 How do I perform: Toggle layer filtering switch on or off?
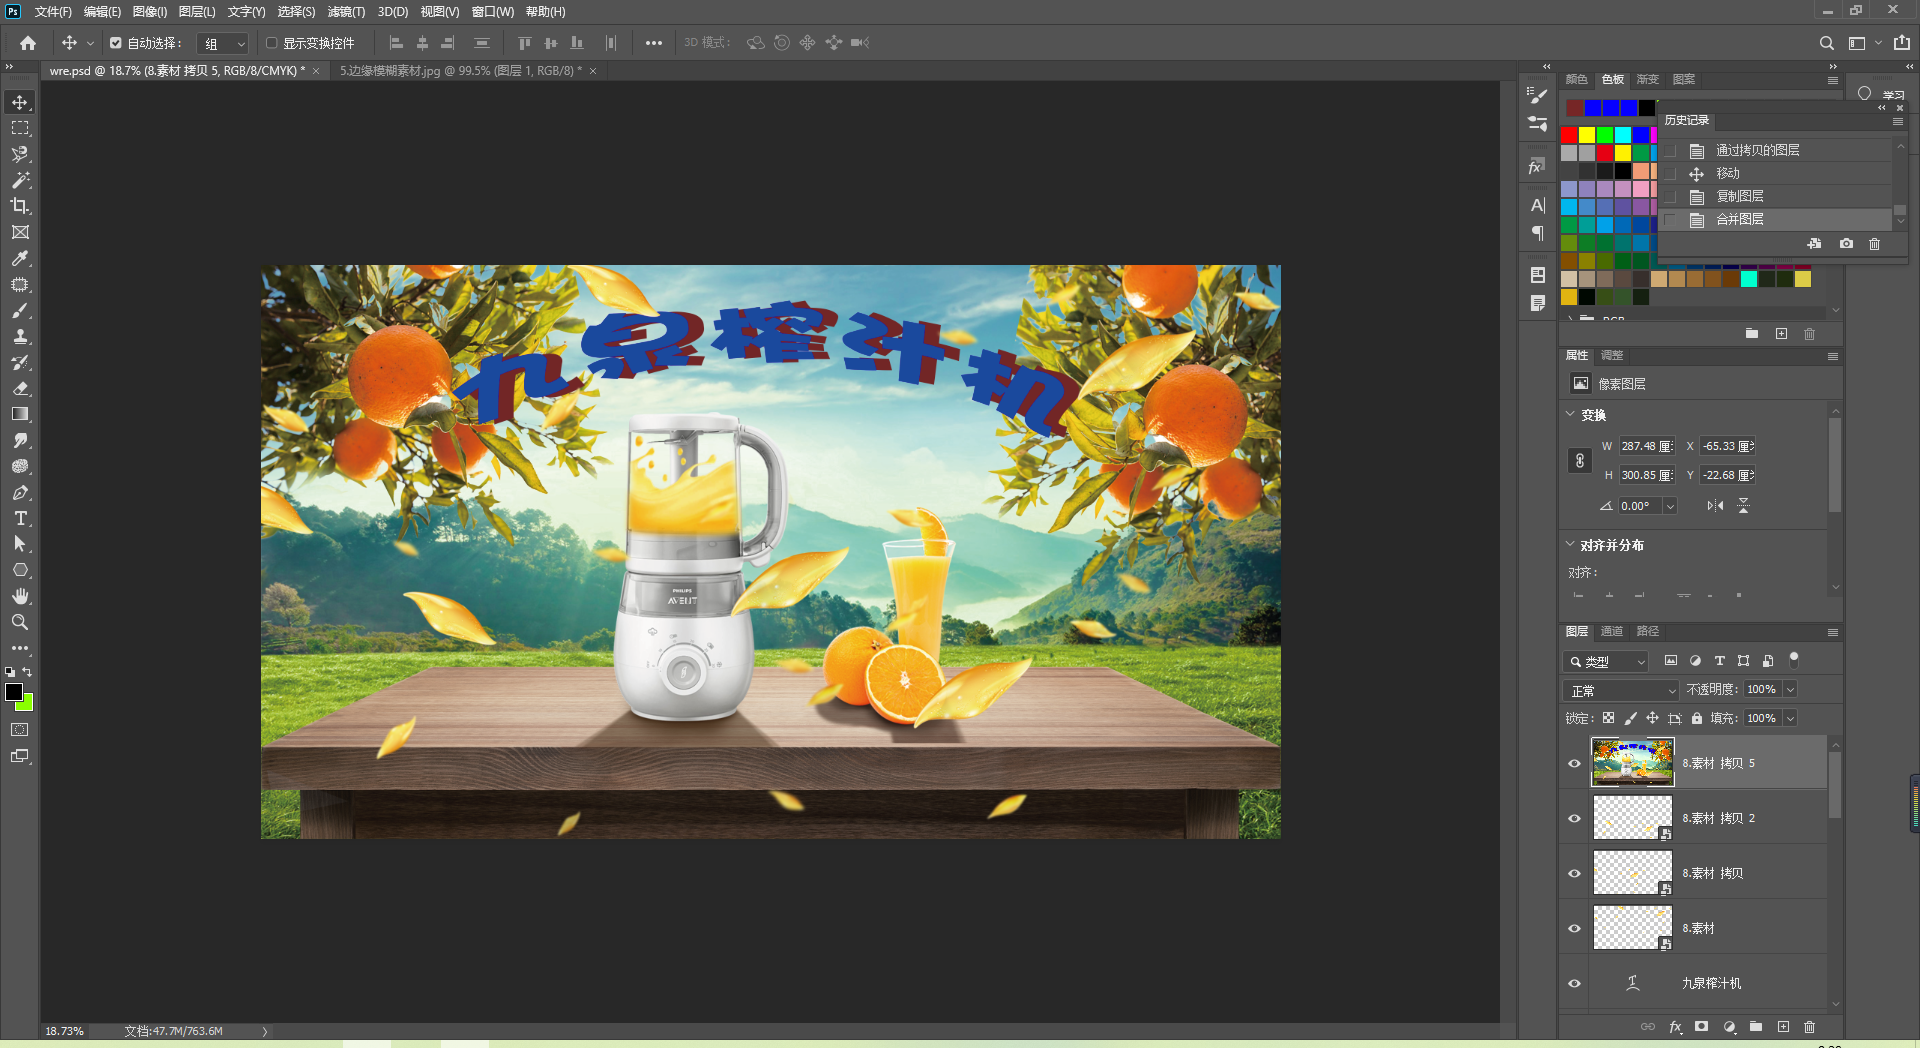pyautogui.click(x=1794, y=660)
